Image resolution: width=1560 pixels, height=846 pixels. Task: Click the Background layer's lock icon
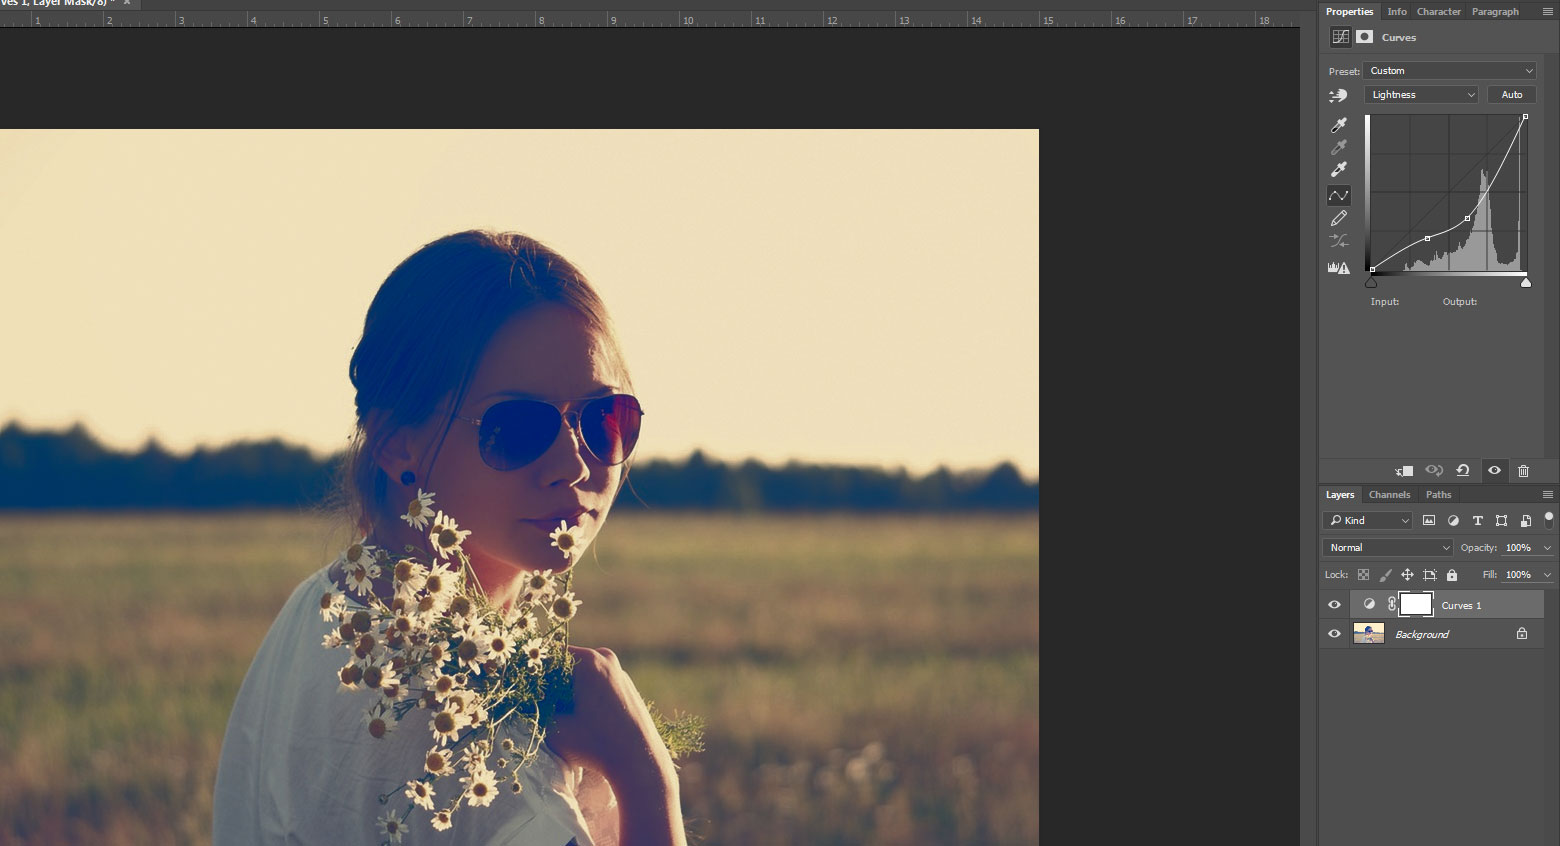click(x=1522, y=634)
